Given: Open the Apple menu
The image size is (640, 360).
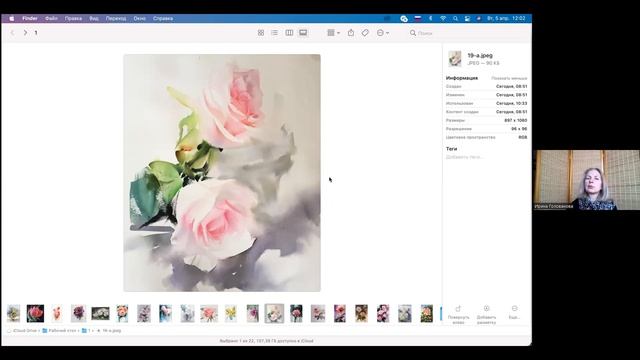Looking at the screenshot, I should tap(11, 18).
